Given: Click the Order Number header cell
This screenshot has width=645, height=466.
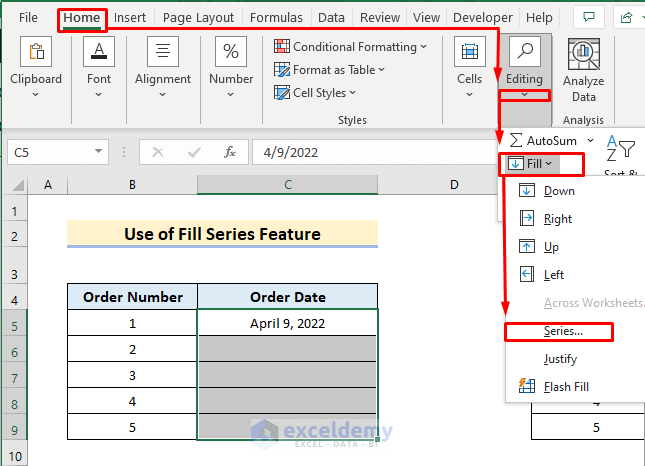Looking at the screenshot, I should 132,297.
